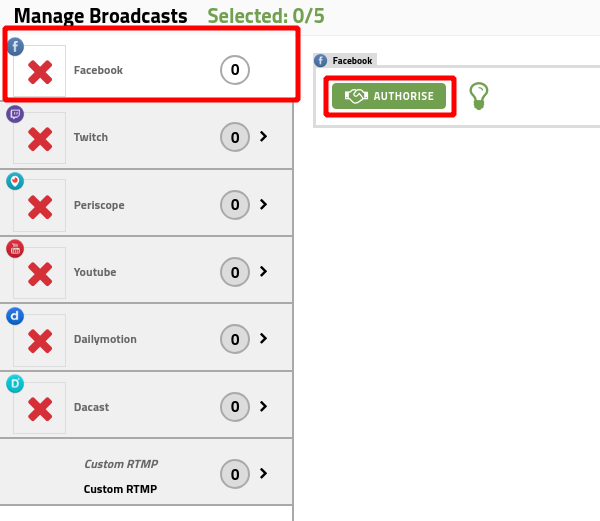Select the Twitch label text
Screen dimensions: 600x521
point(91,137)
